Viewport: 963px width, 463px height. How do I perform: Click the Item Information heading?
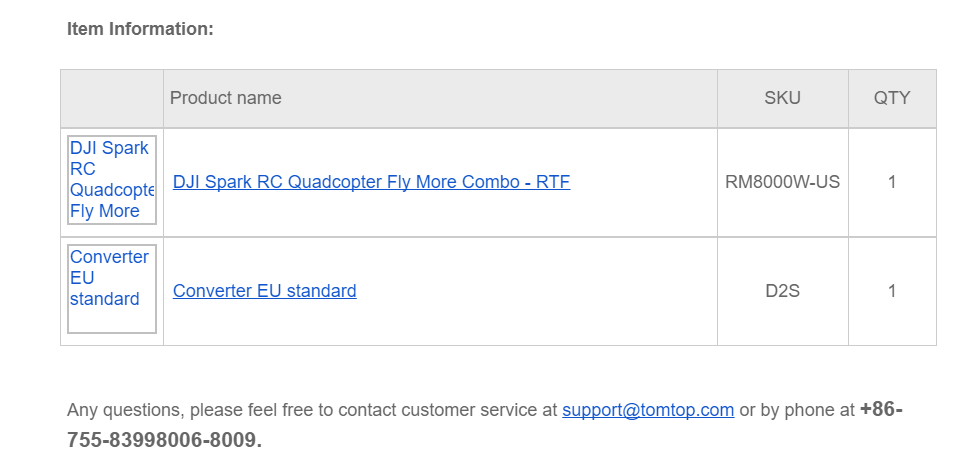click(140, 29)
